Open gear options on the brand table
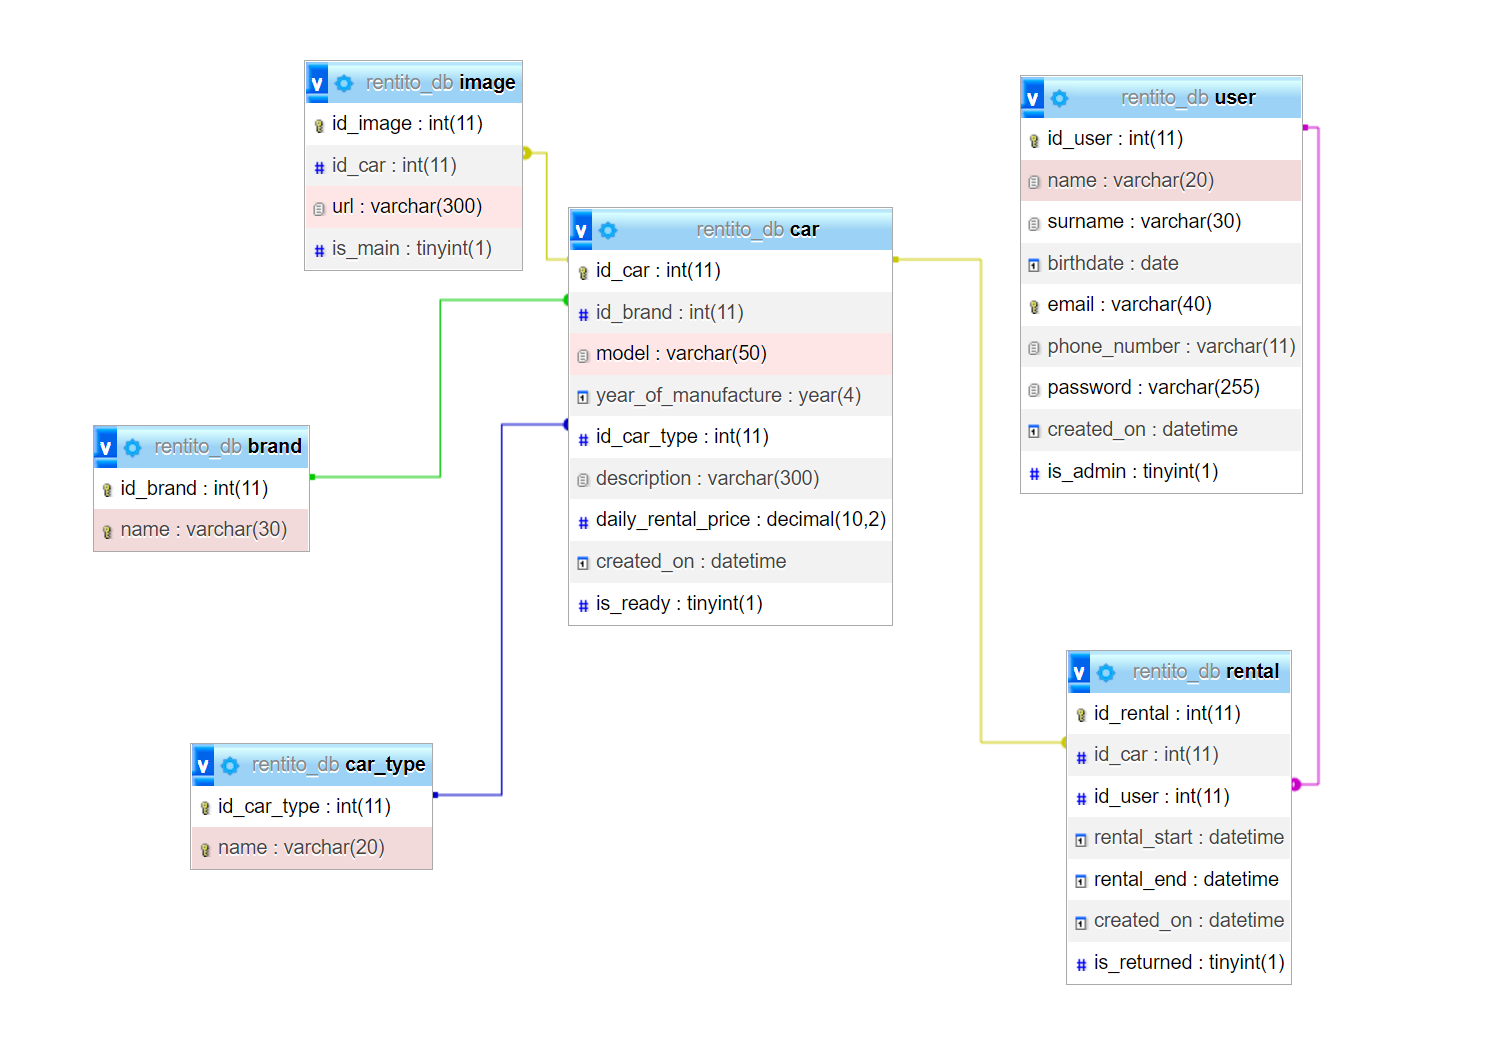Viewport: 1504px width, 1054px height. pos(133,447)
